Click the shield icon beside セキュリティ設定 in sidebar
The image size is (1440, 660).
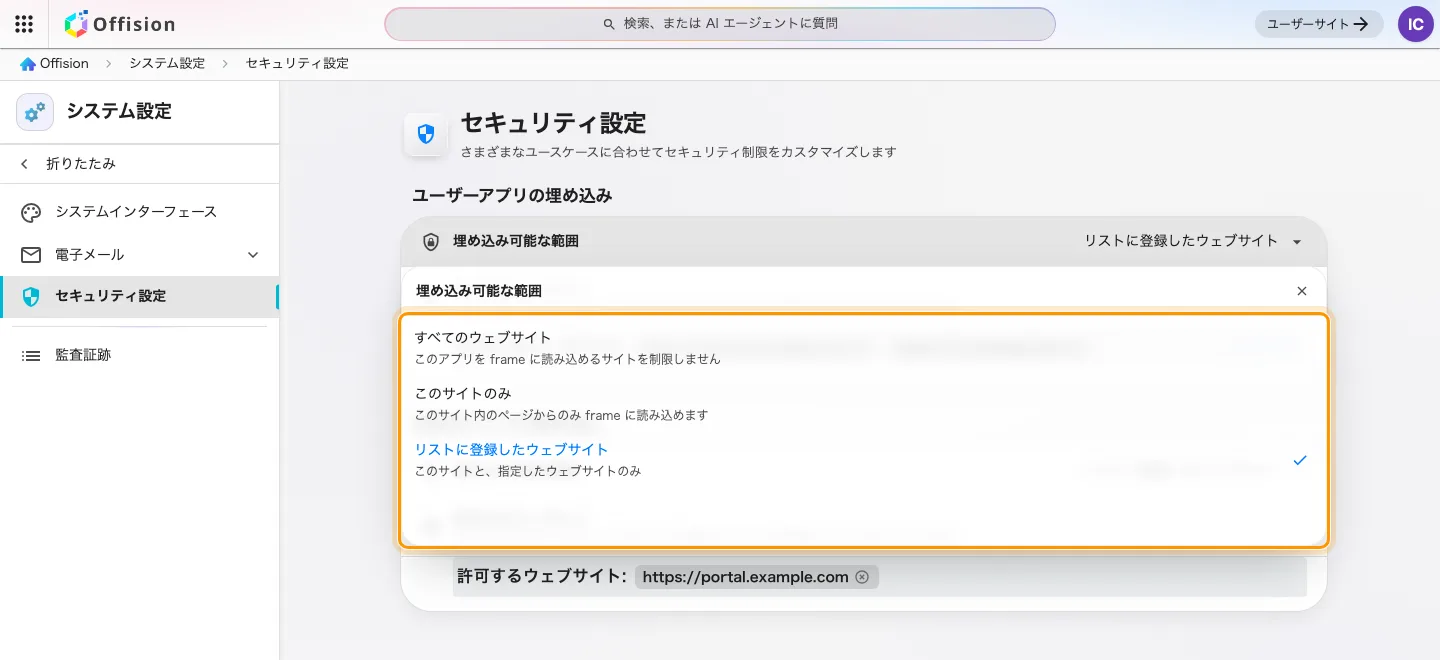click(x=31, y=296)
